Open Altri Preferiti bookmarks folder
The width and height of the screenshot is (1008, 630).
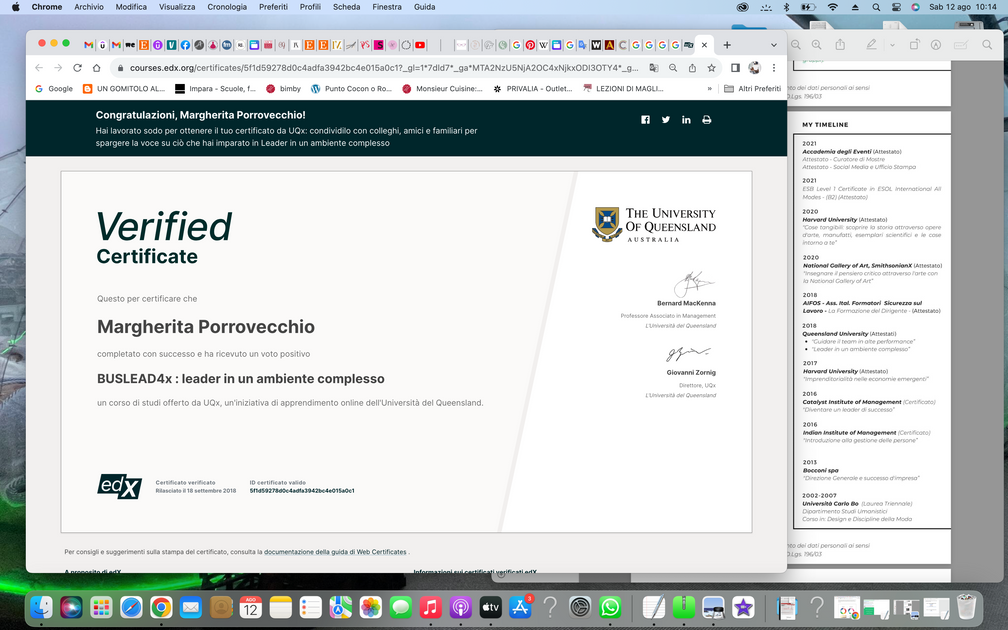click(752, 89)
